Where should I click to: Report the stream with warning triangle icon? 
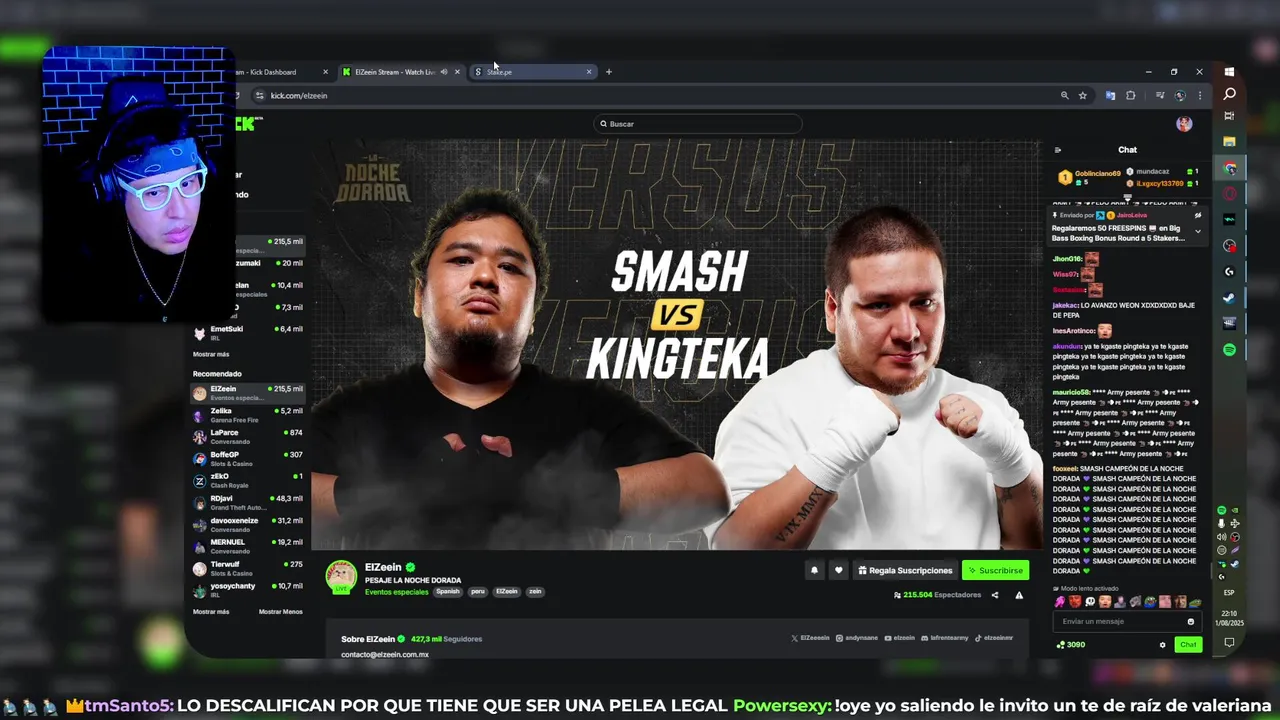click(1019, 595)
